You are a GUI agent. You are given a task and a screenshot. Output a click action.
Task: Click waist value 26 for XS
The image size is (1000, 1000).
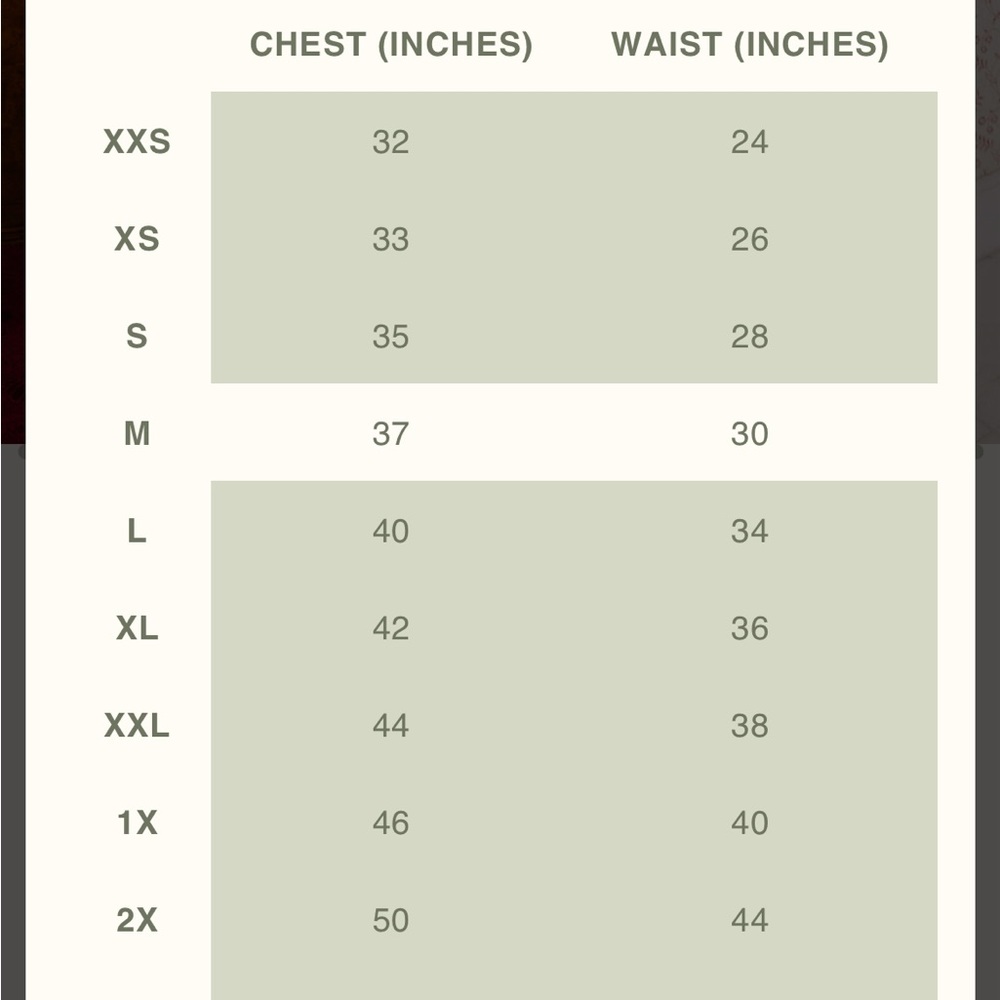[749, 239]
